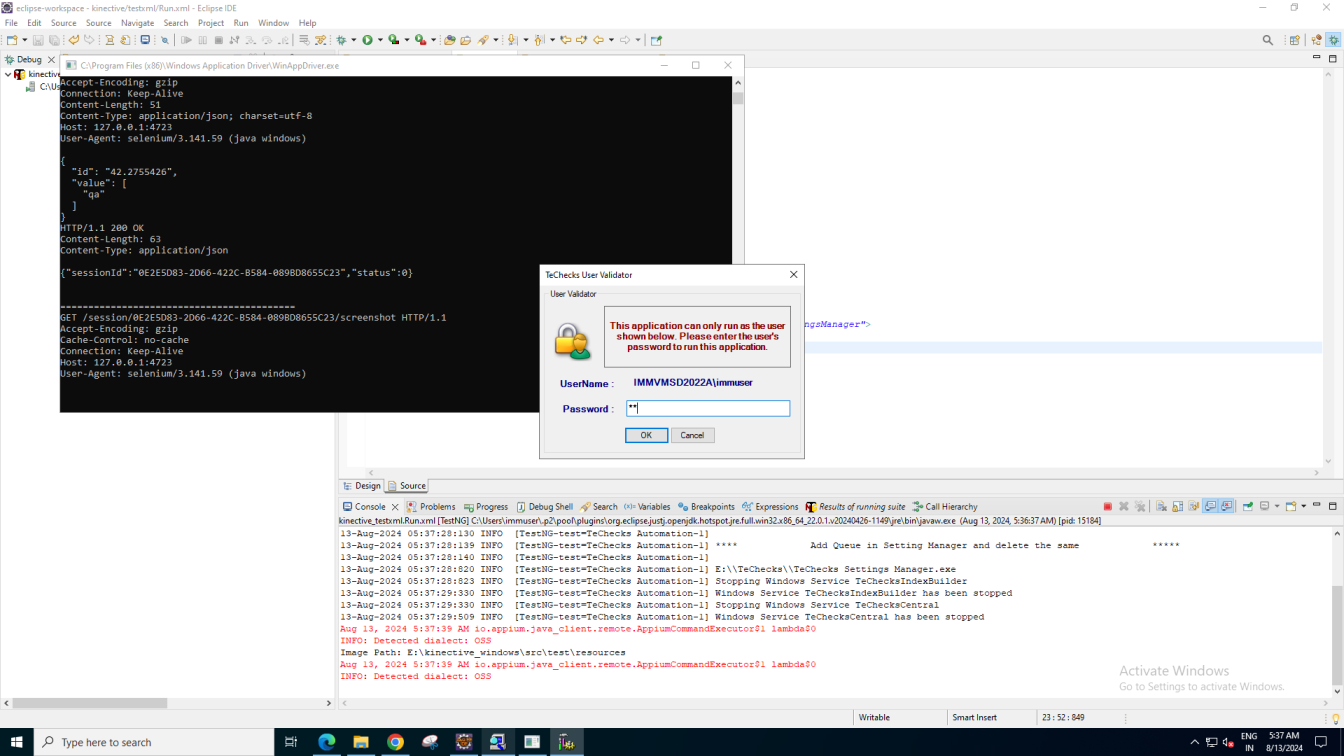Screen dimensions: 1344x756
Task: Click the Terminate square icon in main toolbar
Action: [x=218, y=40]
